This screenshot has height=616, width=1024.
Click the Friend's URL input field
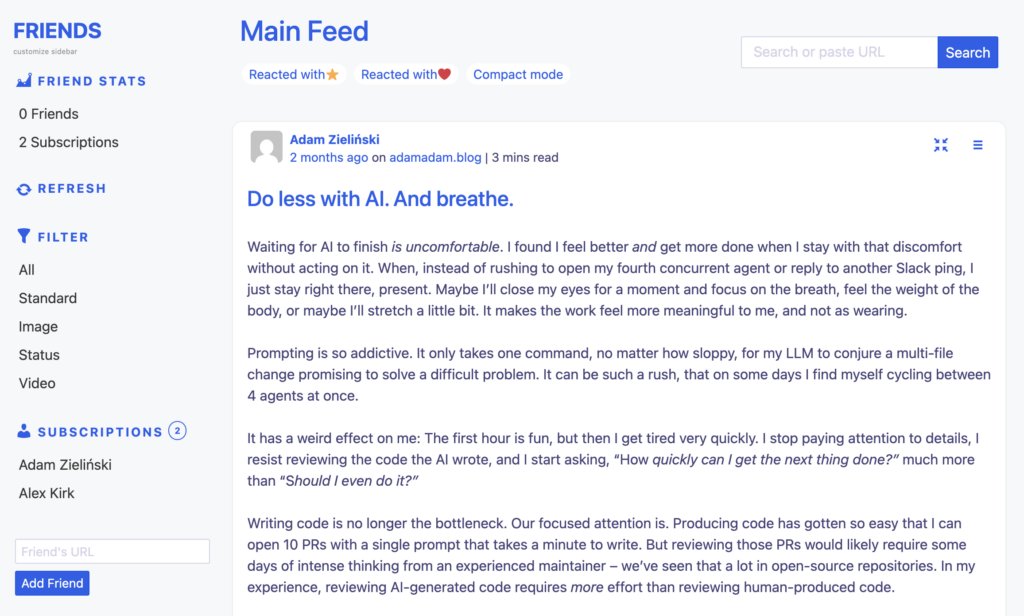click(111, 551)
